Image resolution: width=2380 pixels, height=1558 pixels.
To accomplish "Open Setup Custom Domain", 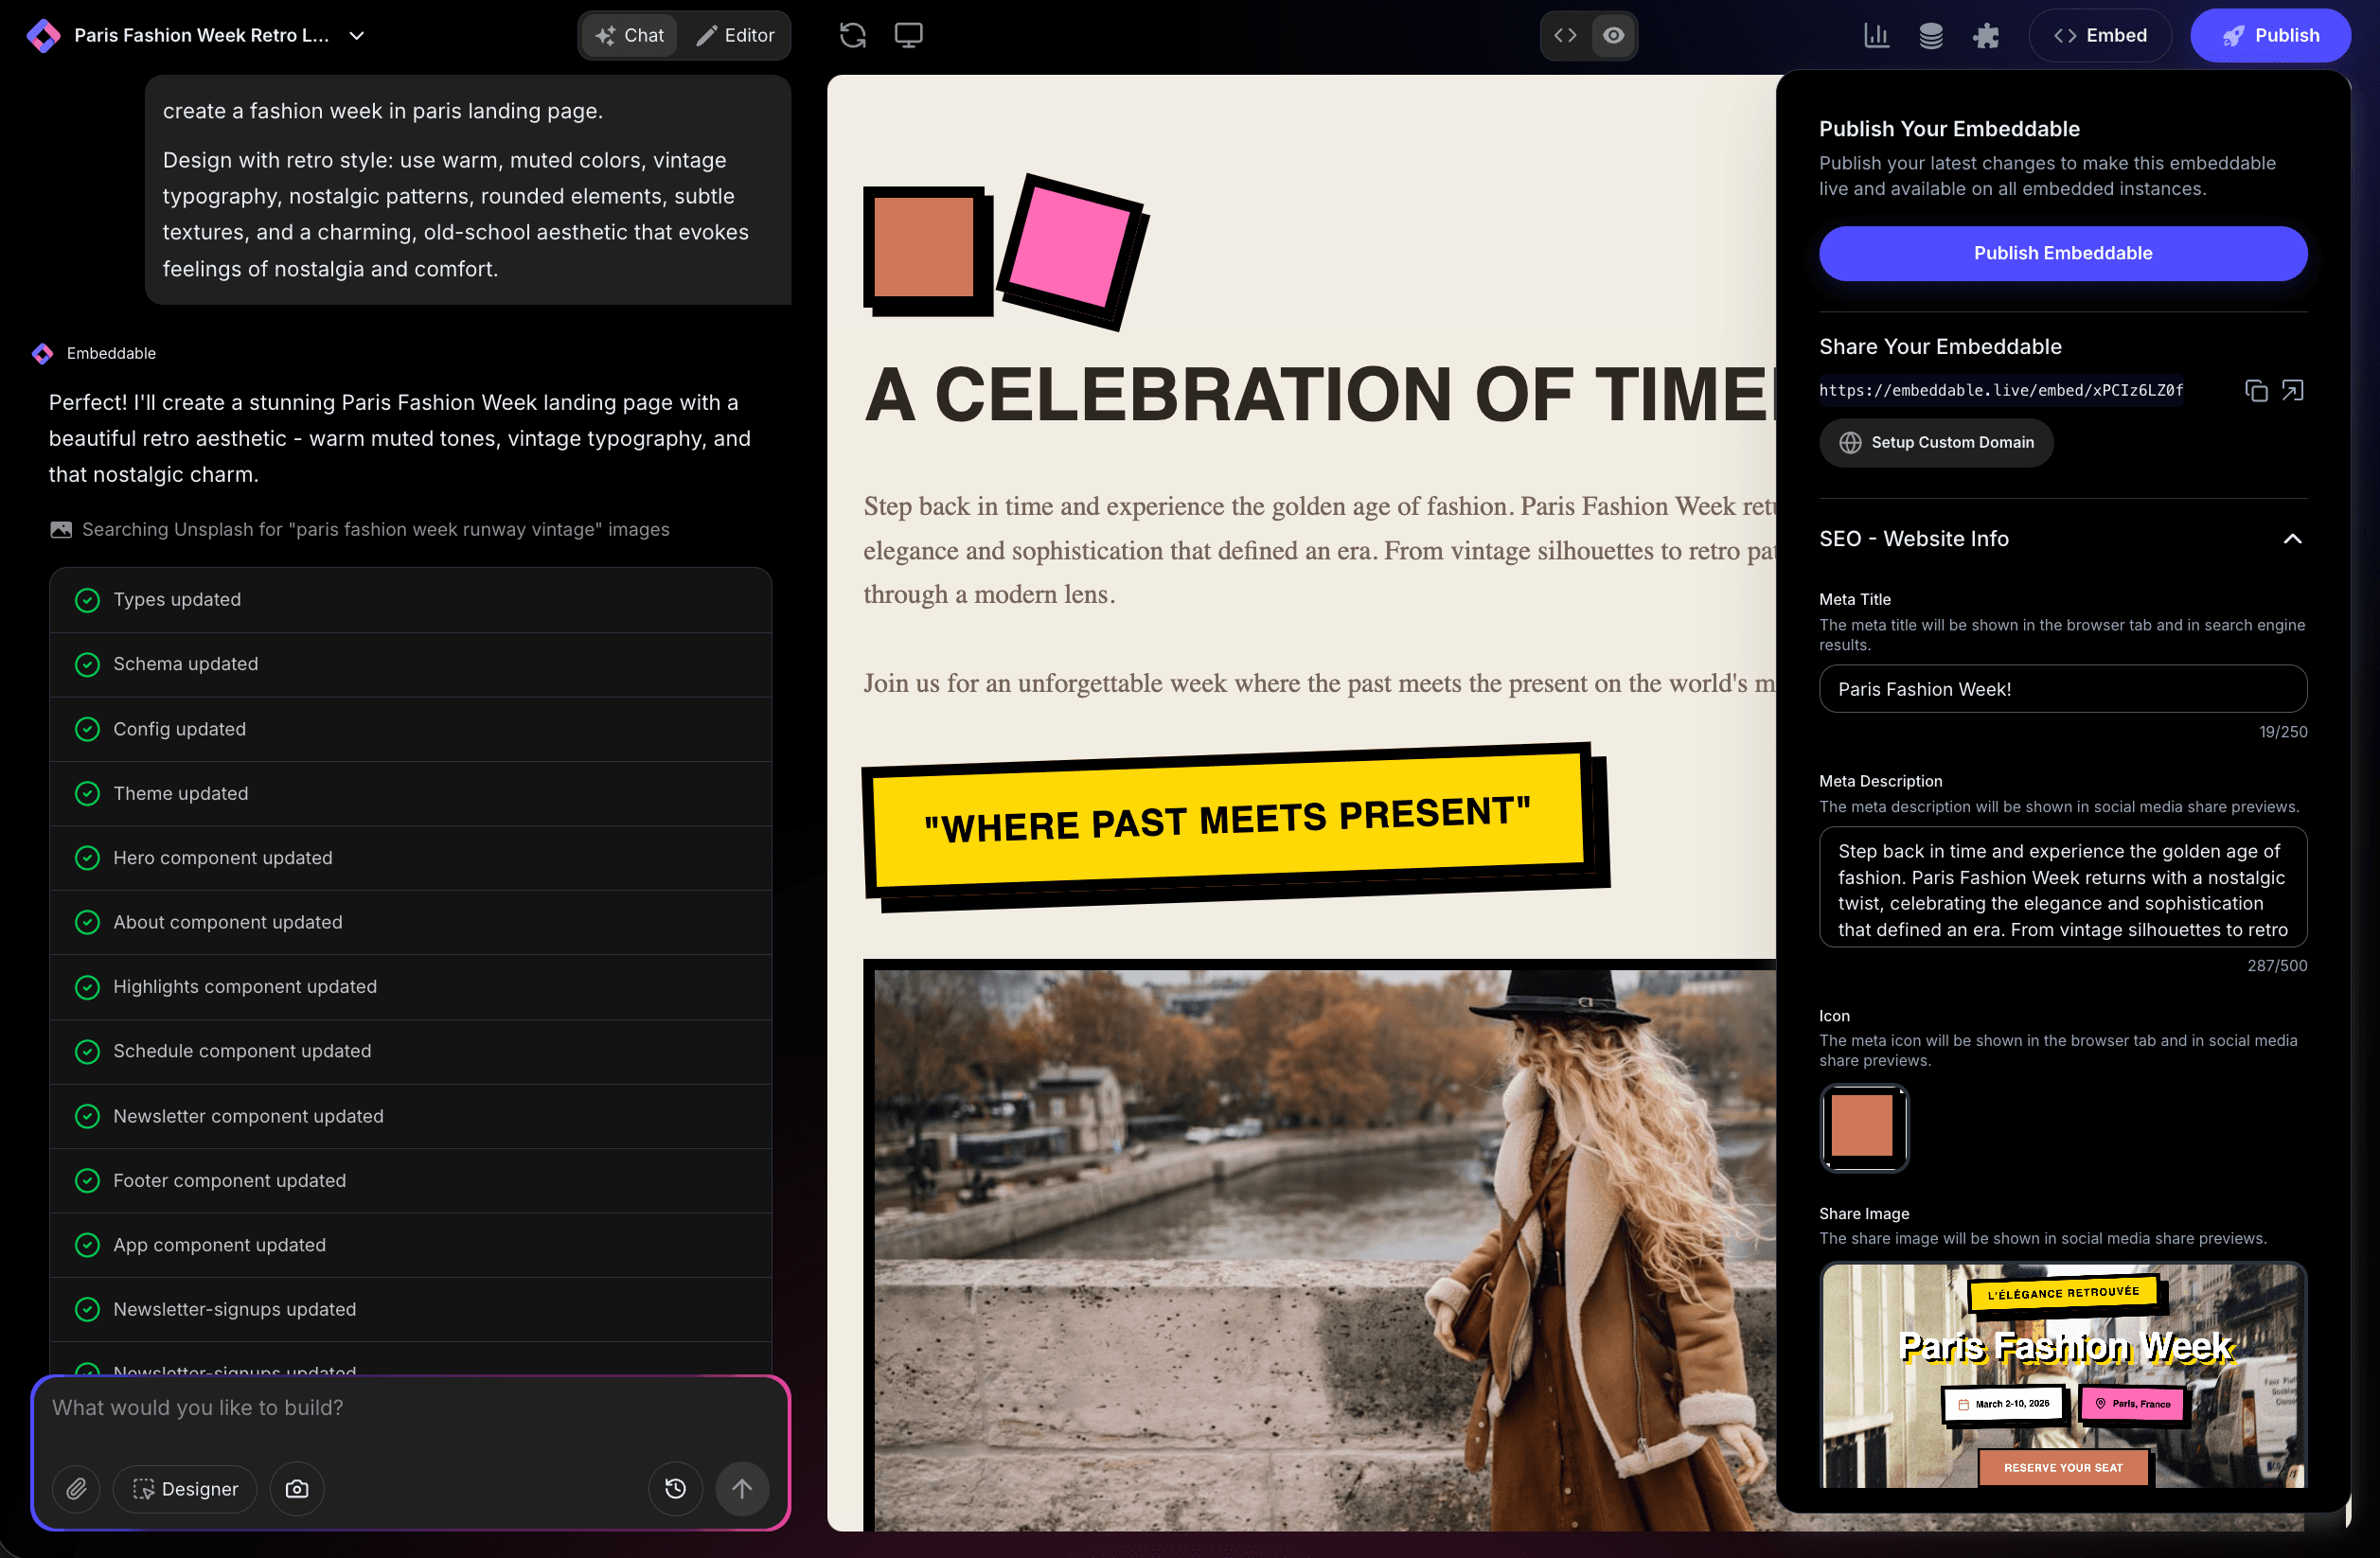I will pos(1936,442).
